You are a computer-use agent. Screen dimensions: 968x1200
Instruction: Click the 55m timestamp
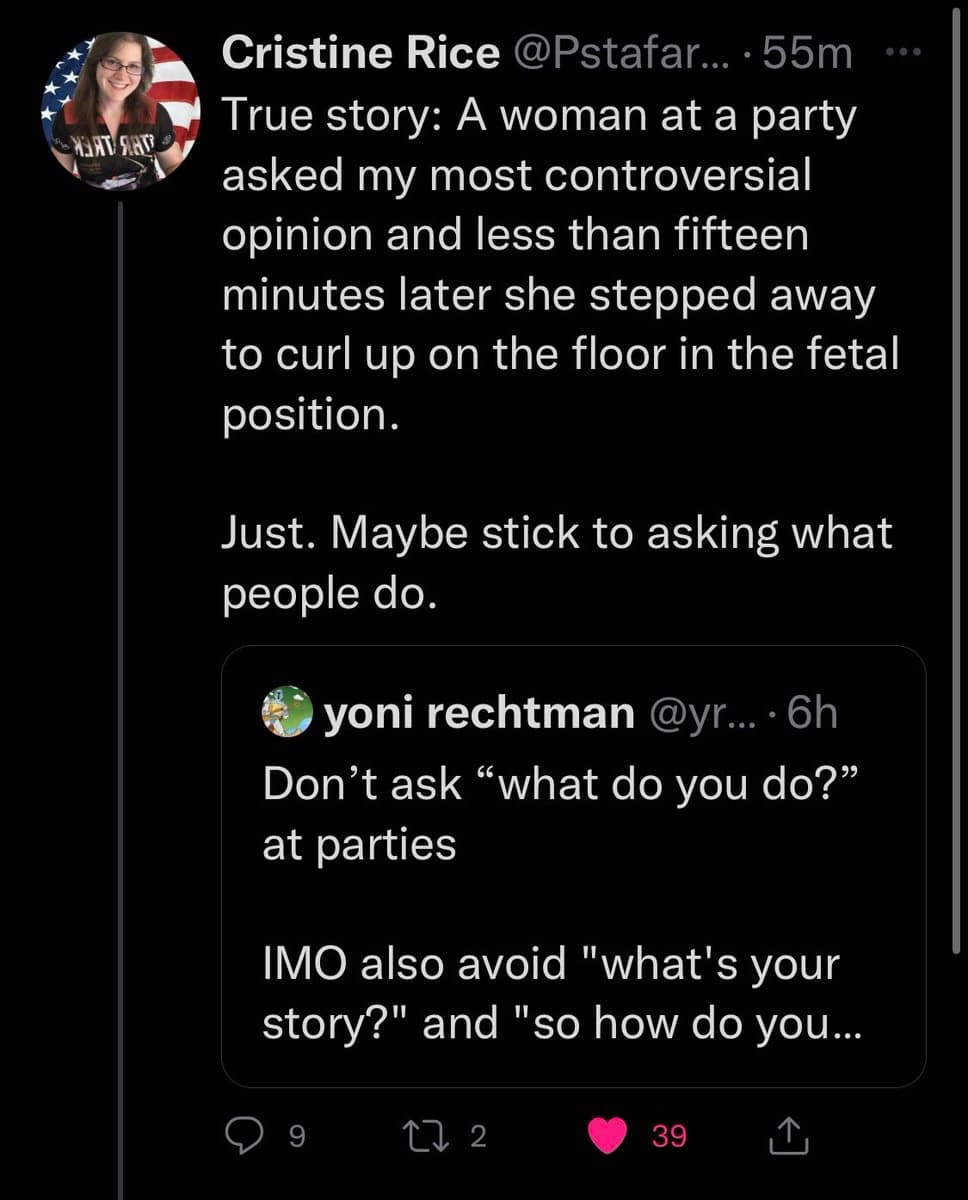(807, 54)
